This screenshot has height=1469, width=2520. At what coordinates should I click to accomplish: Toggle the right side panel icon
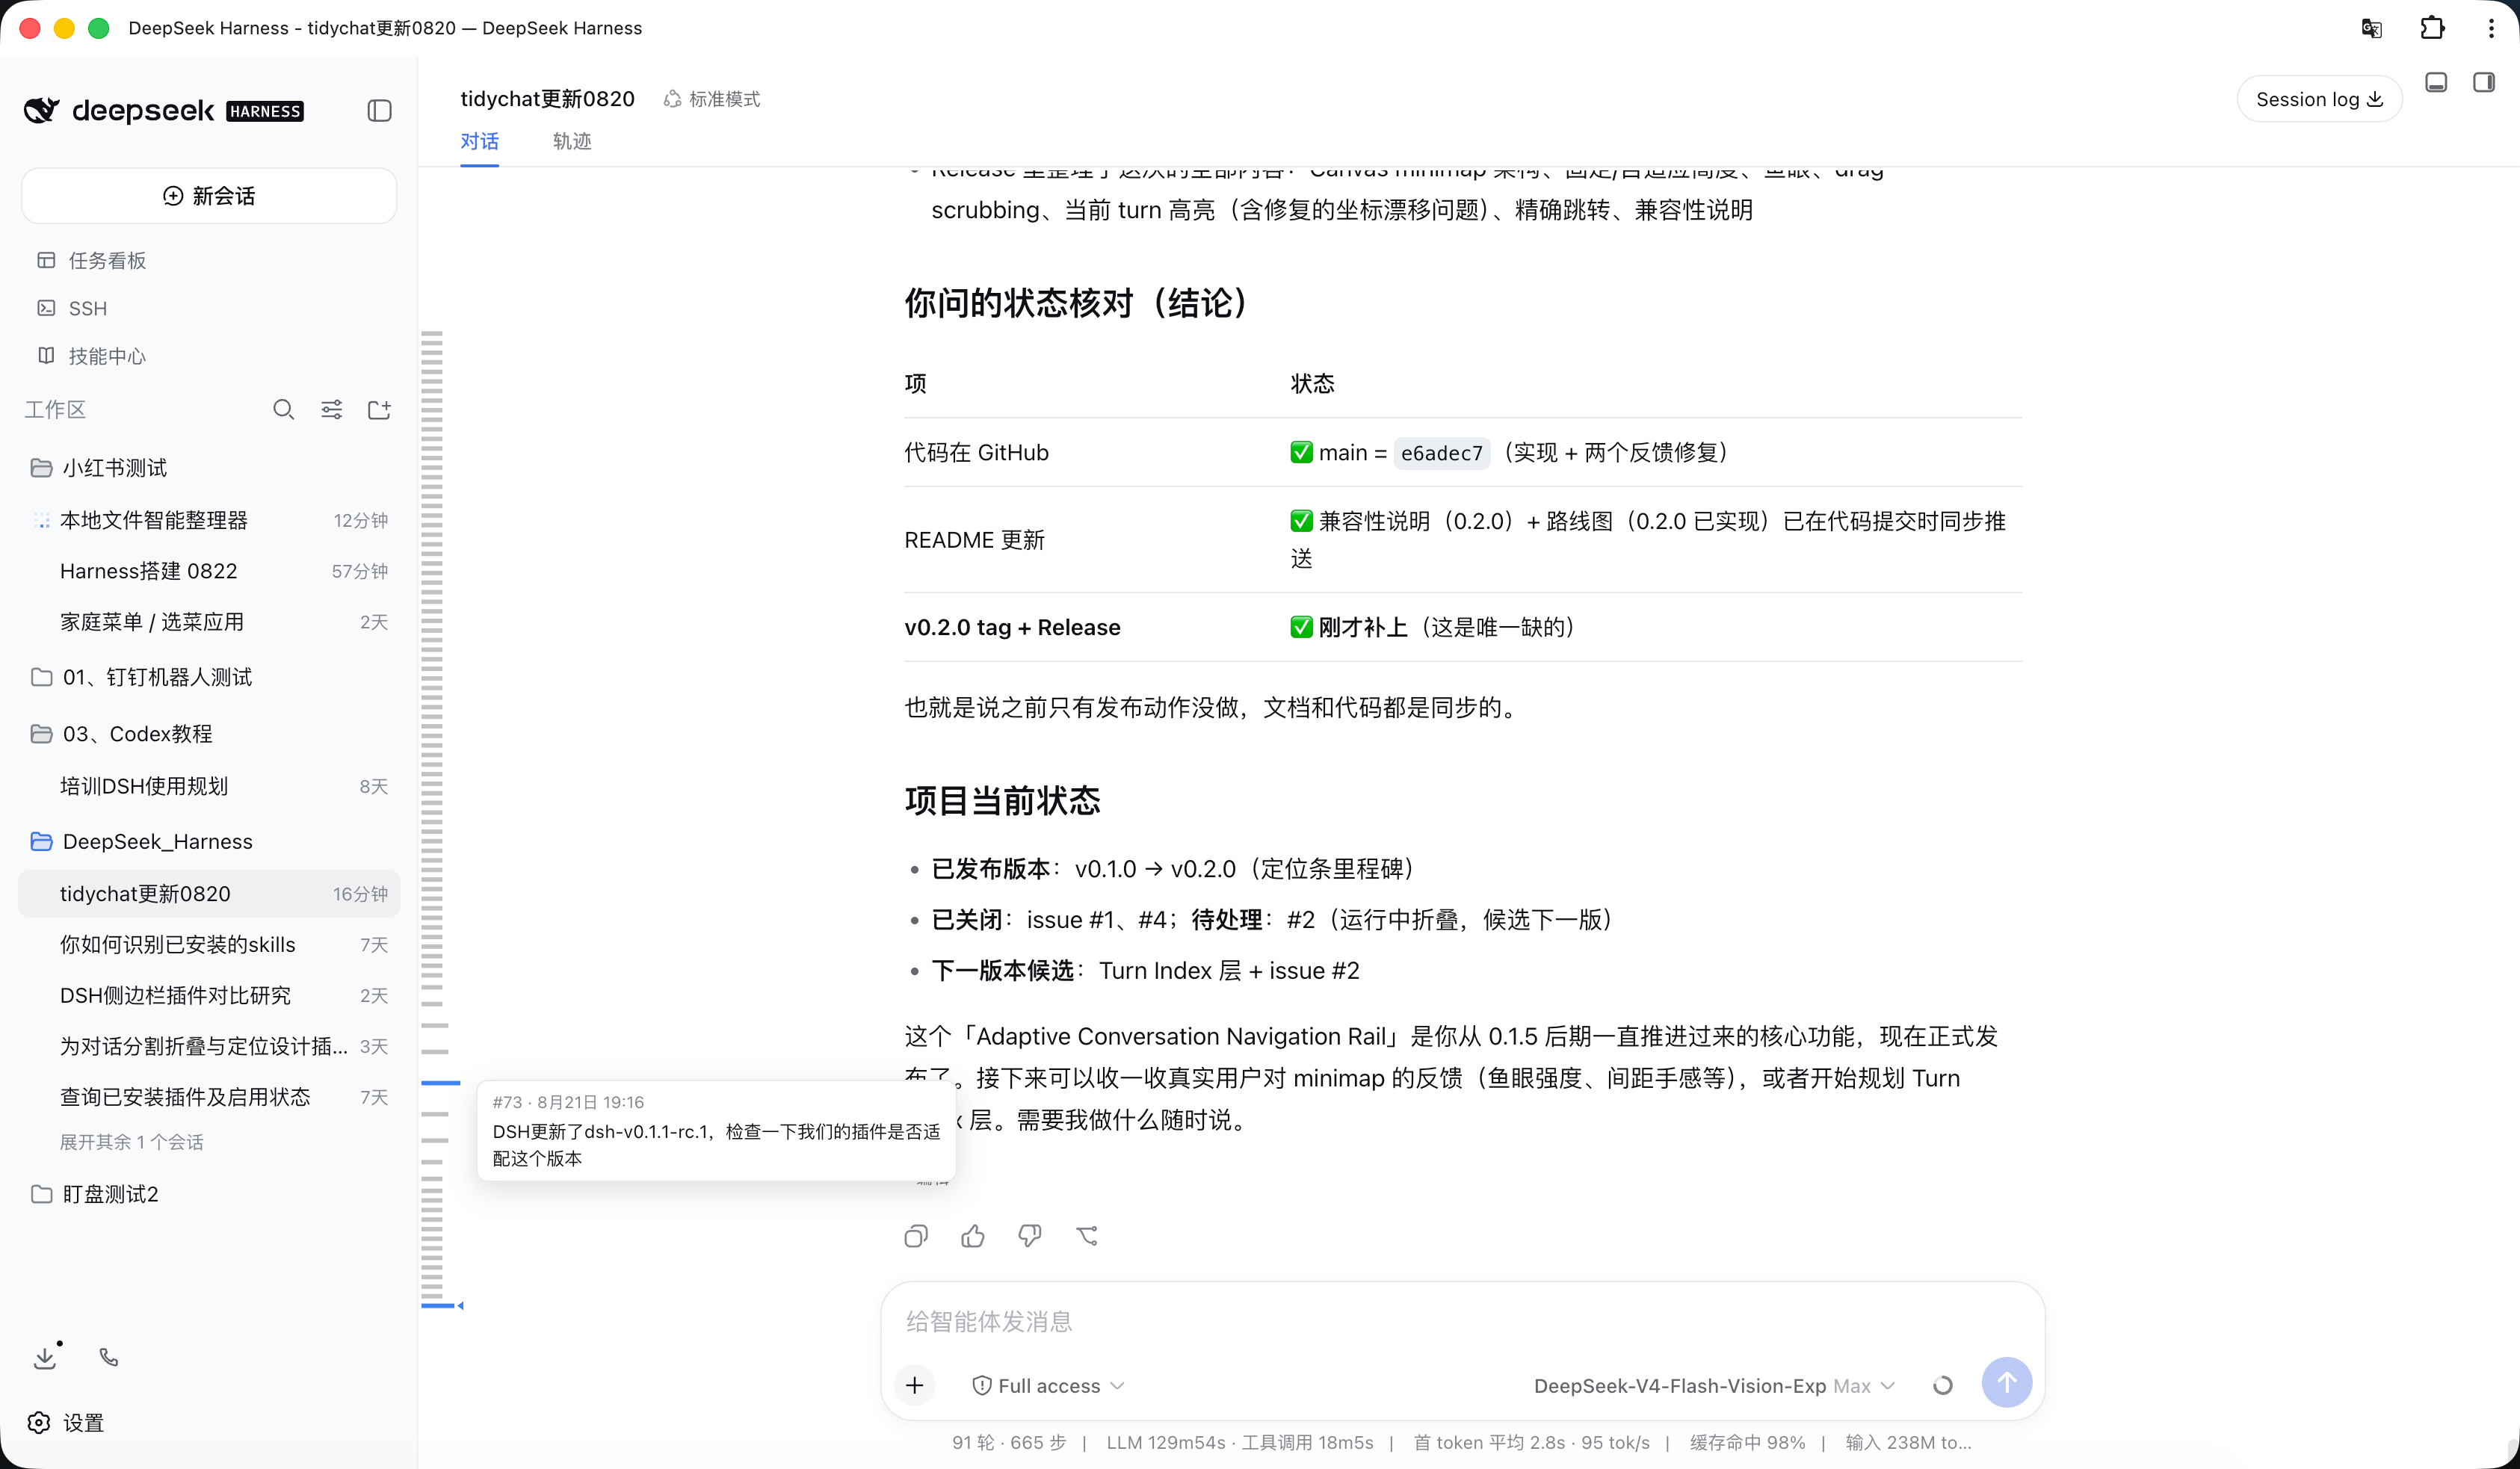pos(2484,83)
